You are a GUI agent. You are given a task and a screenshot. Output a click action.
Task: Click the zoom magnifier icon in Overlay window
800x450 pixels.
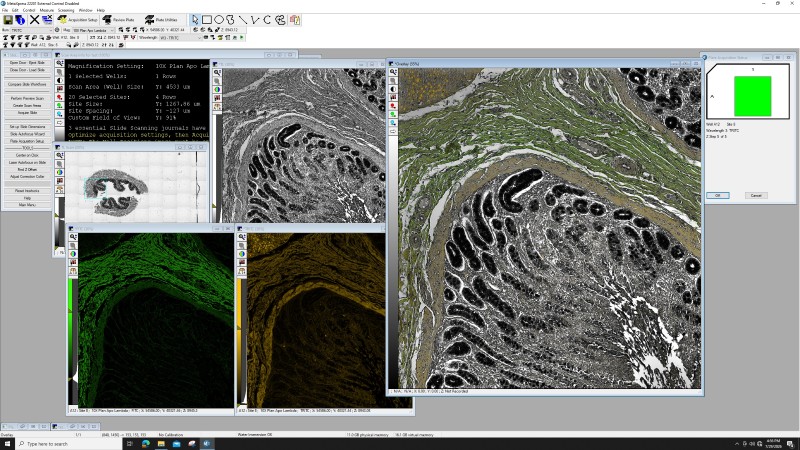click(393, 72)
